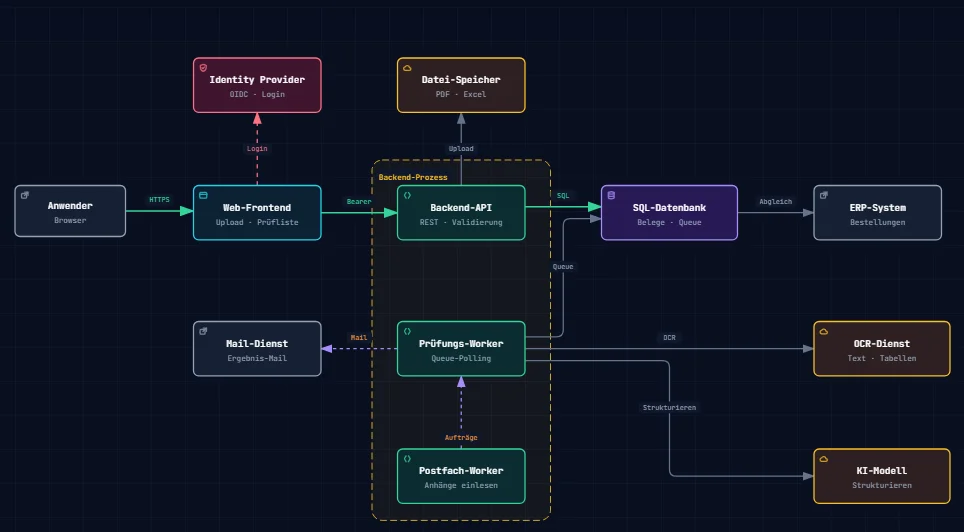This screenshot has width=964, height=532.
Task: Select the Backend-API node title
Action: click(x=461, y=208)
